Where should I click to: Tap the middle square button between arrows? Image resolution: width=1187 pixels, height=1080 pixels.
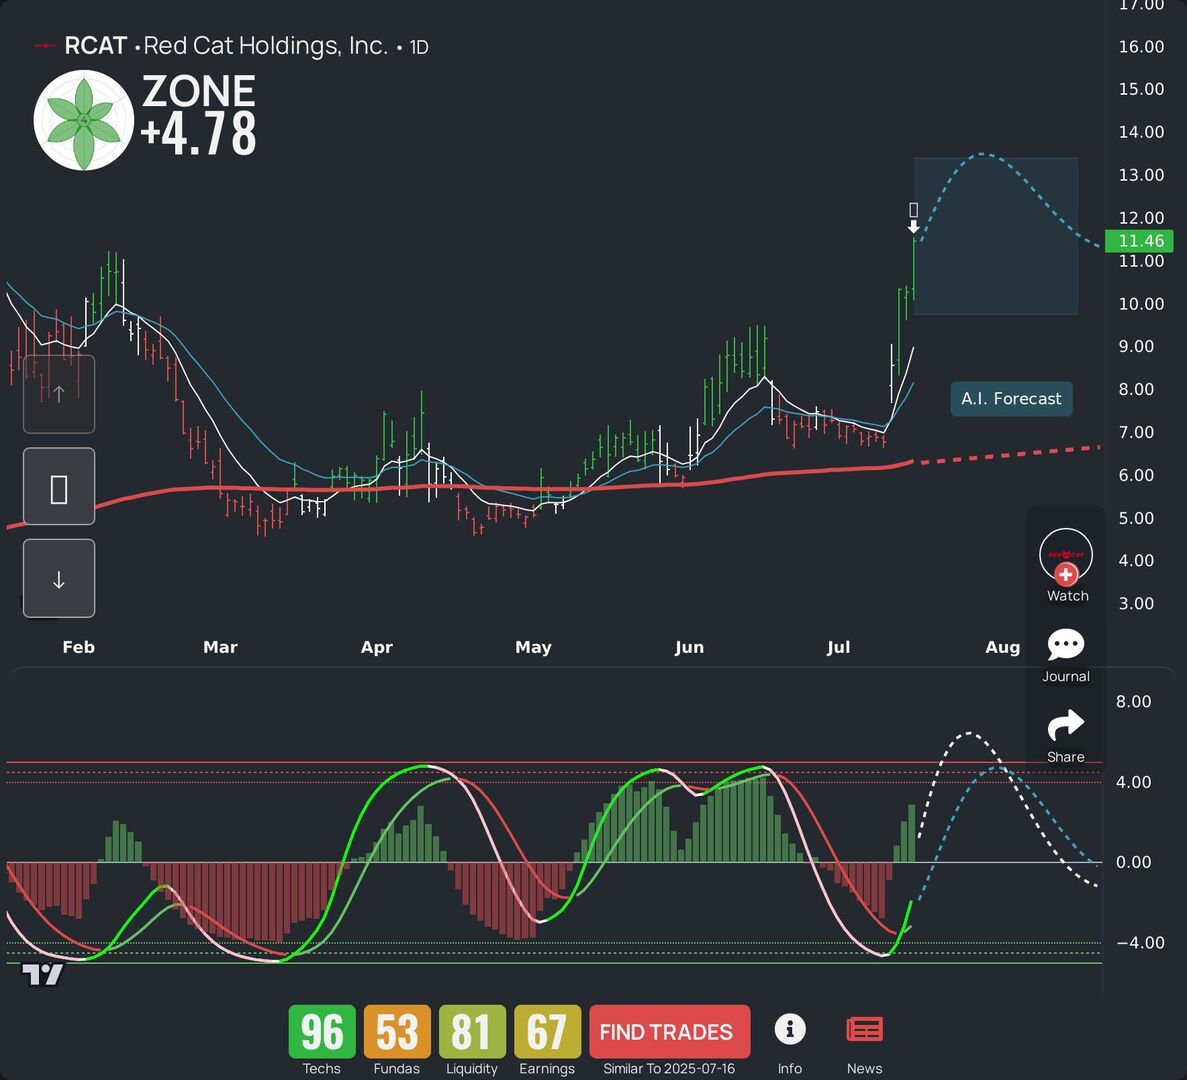[x=59, y=486]
